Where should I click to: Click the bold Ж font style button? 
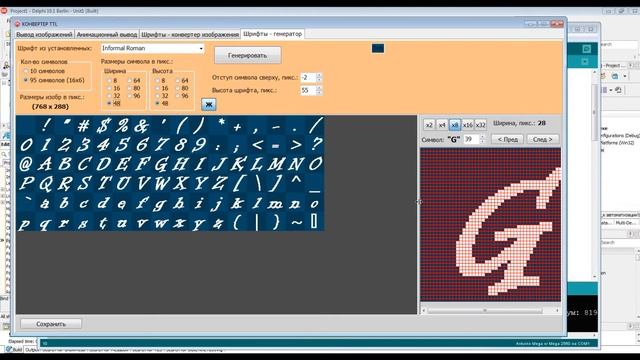(209, 104)
